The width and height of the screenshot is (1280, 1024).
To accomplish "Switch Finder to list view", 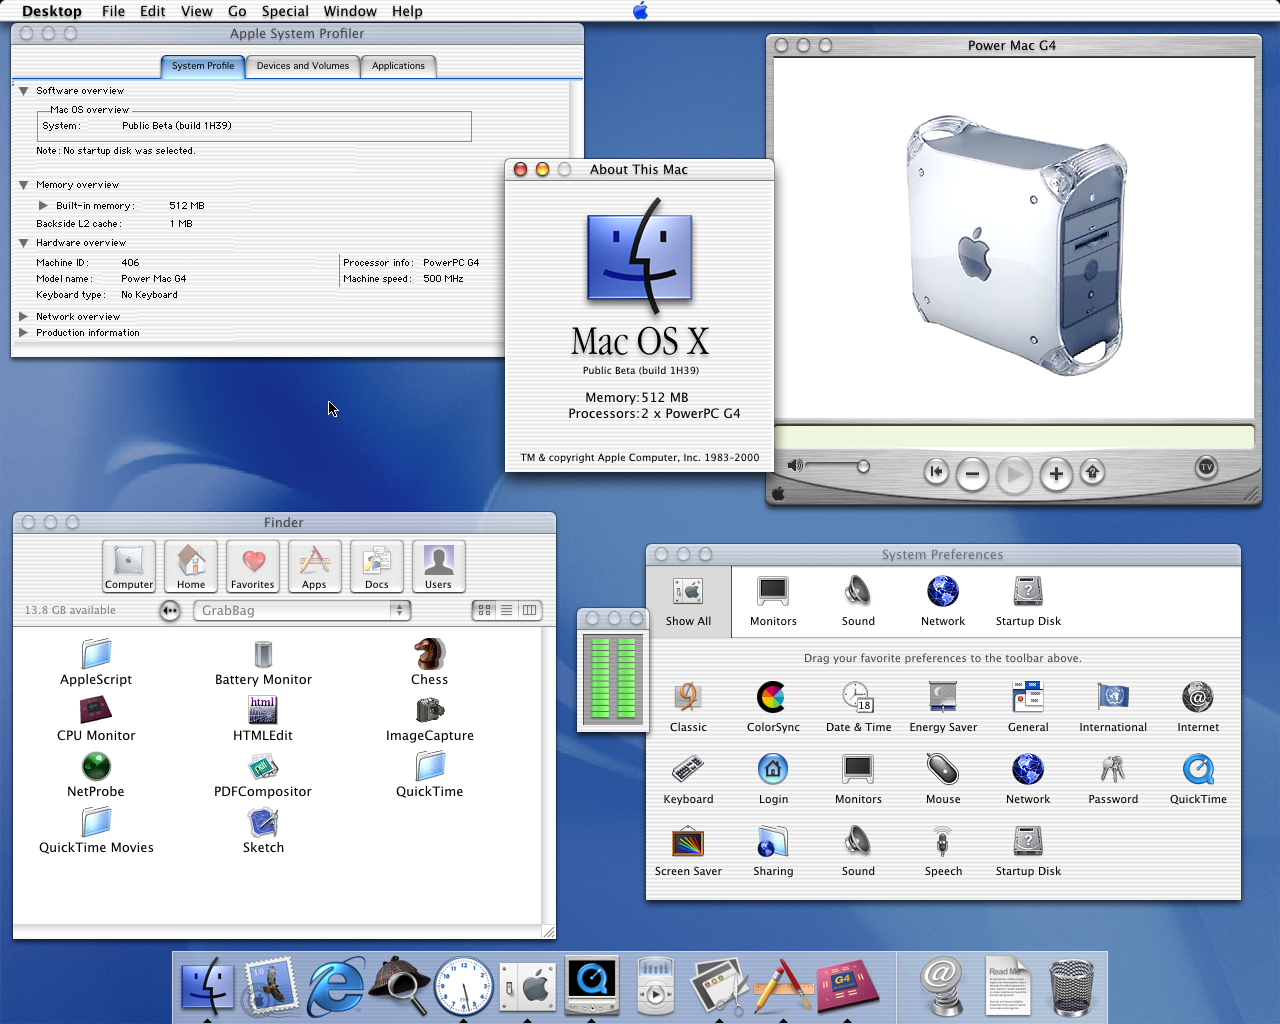I will pos(507,610).
